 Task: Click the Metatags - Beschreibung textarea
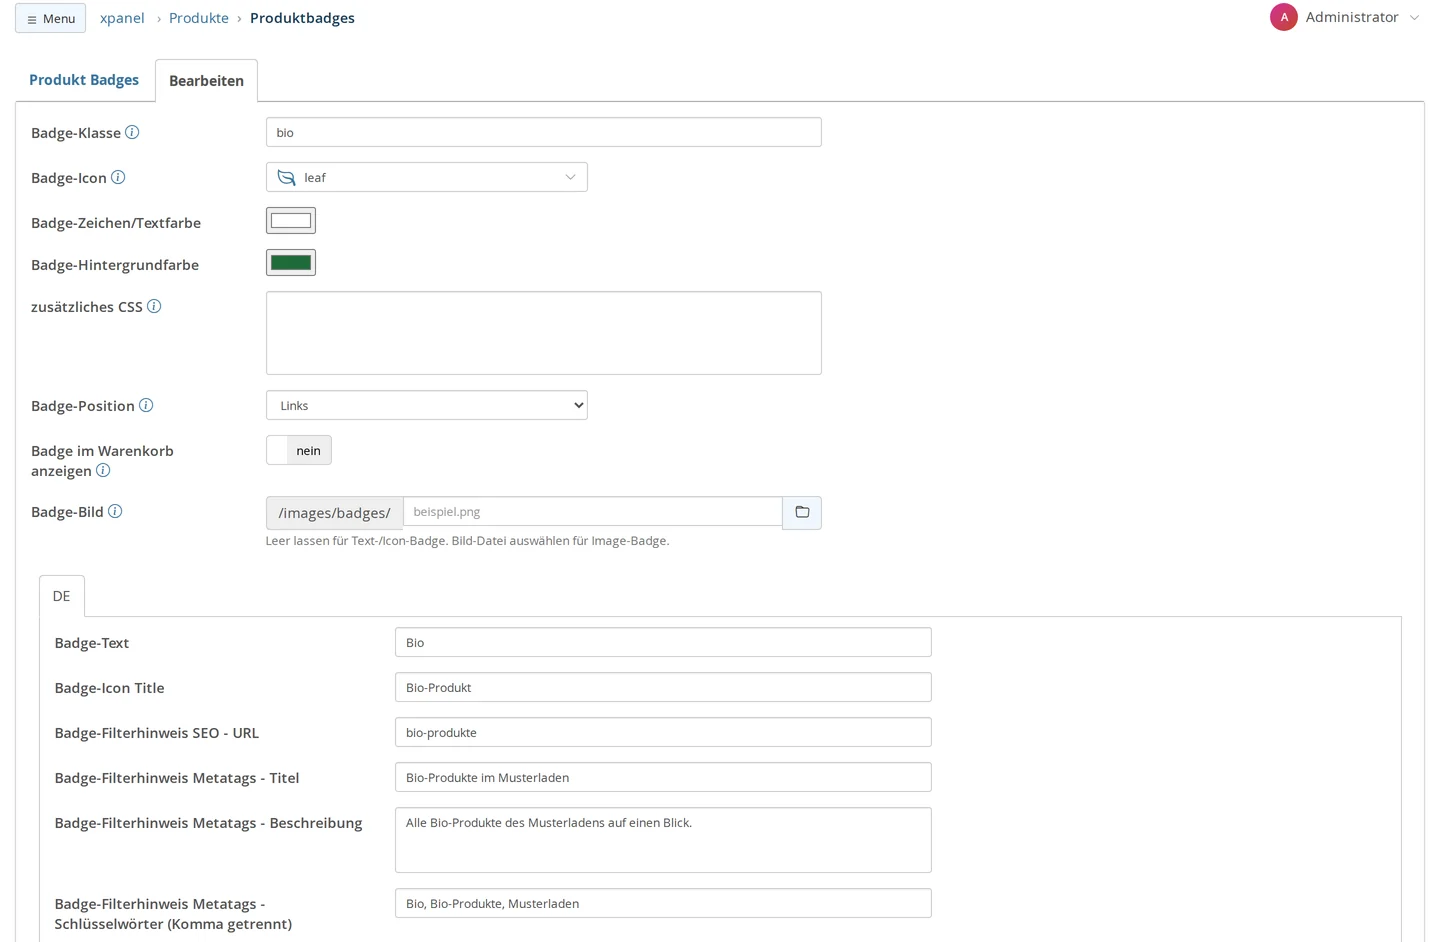point(663,840)
